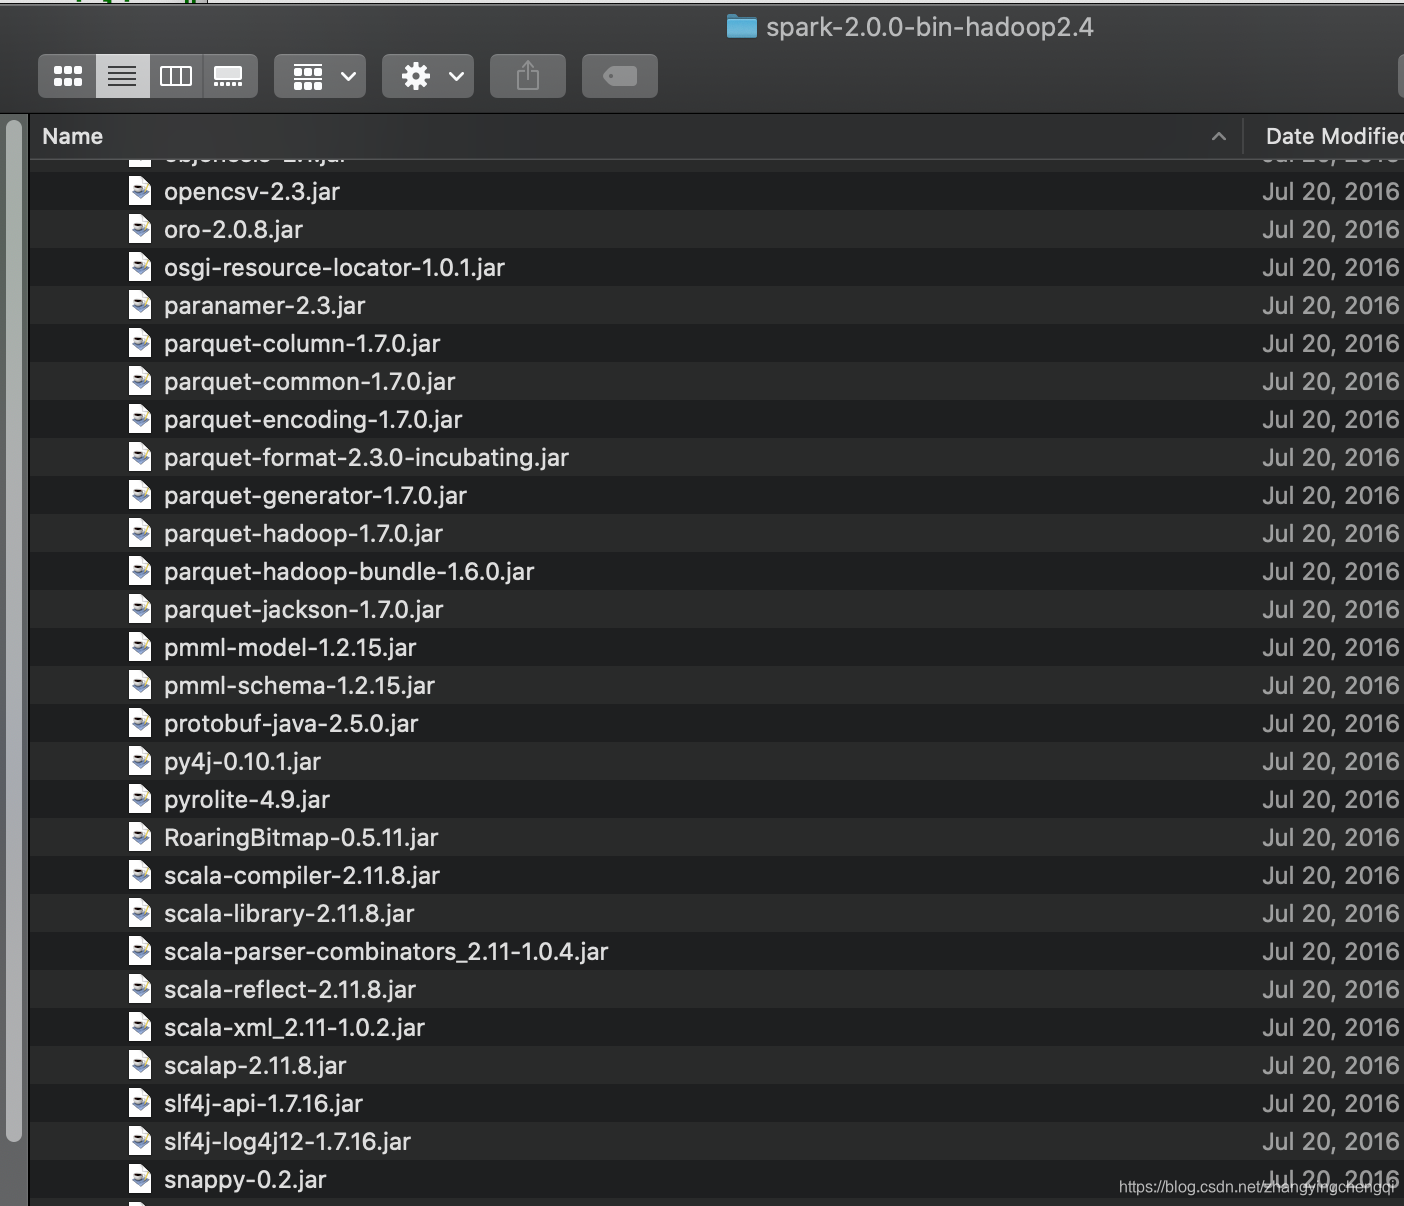Click the file name scala-library-2.11.8.jar
This screenshot has width=1404, height=1206.
pyautogui.click(x=289, y=914)
